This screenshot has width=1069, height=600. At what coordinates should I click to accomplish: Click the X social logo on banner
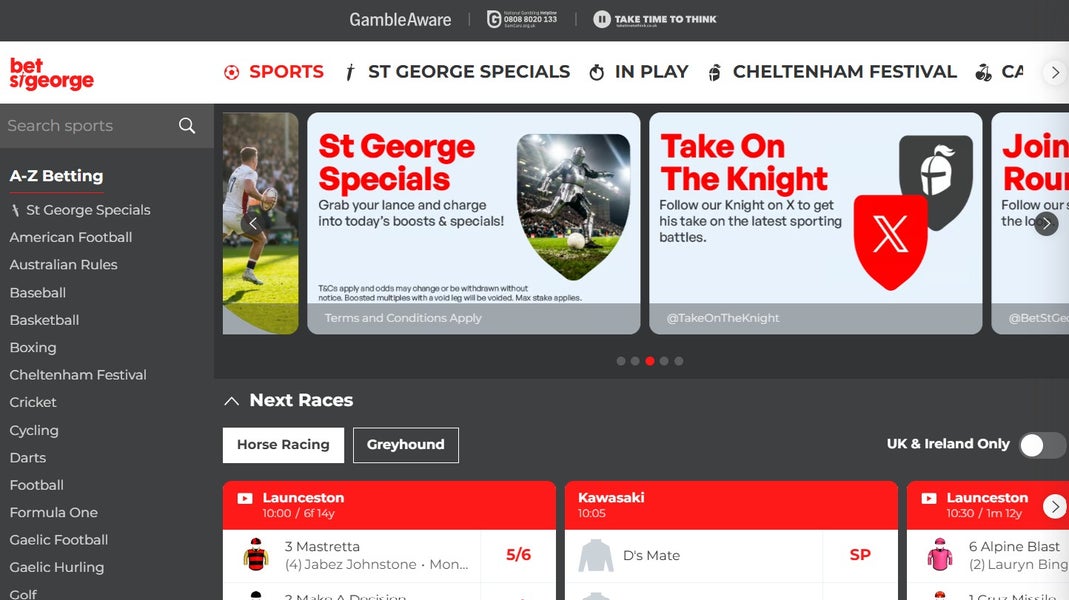tap(890, 241)
